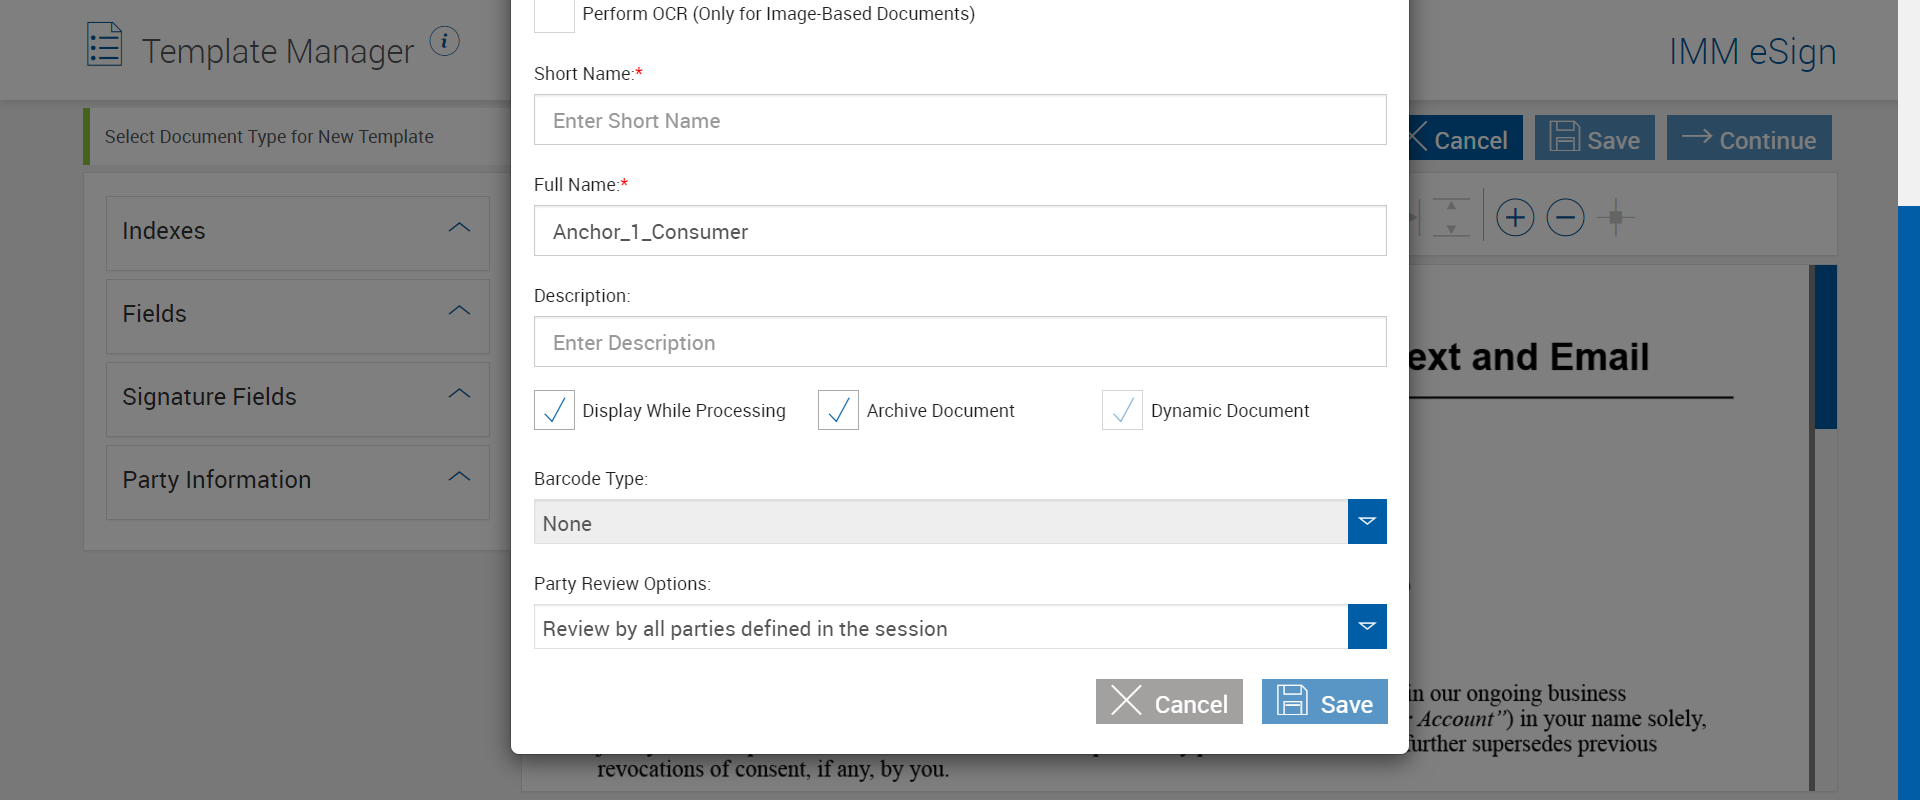Zoom out with the minus circle icon
This screenshot has width=1920, height=800.
1565,217
